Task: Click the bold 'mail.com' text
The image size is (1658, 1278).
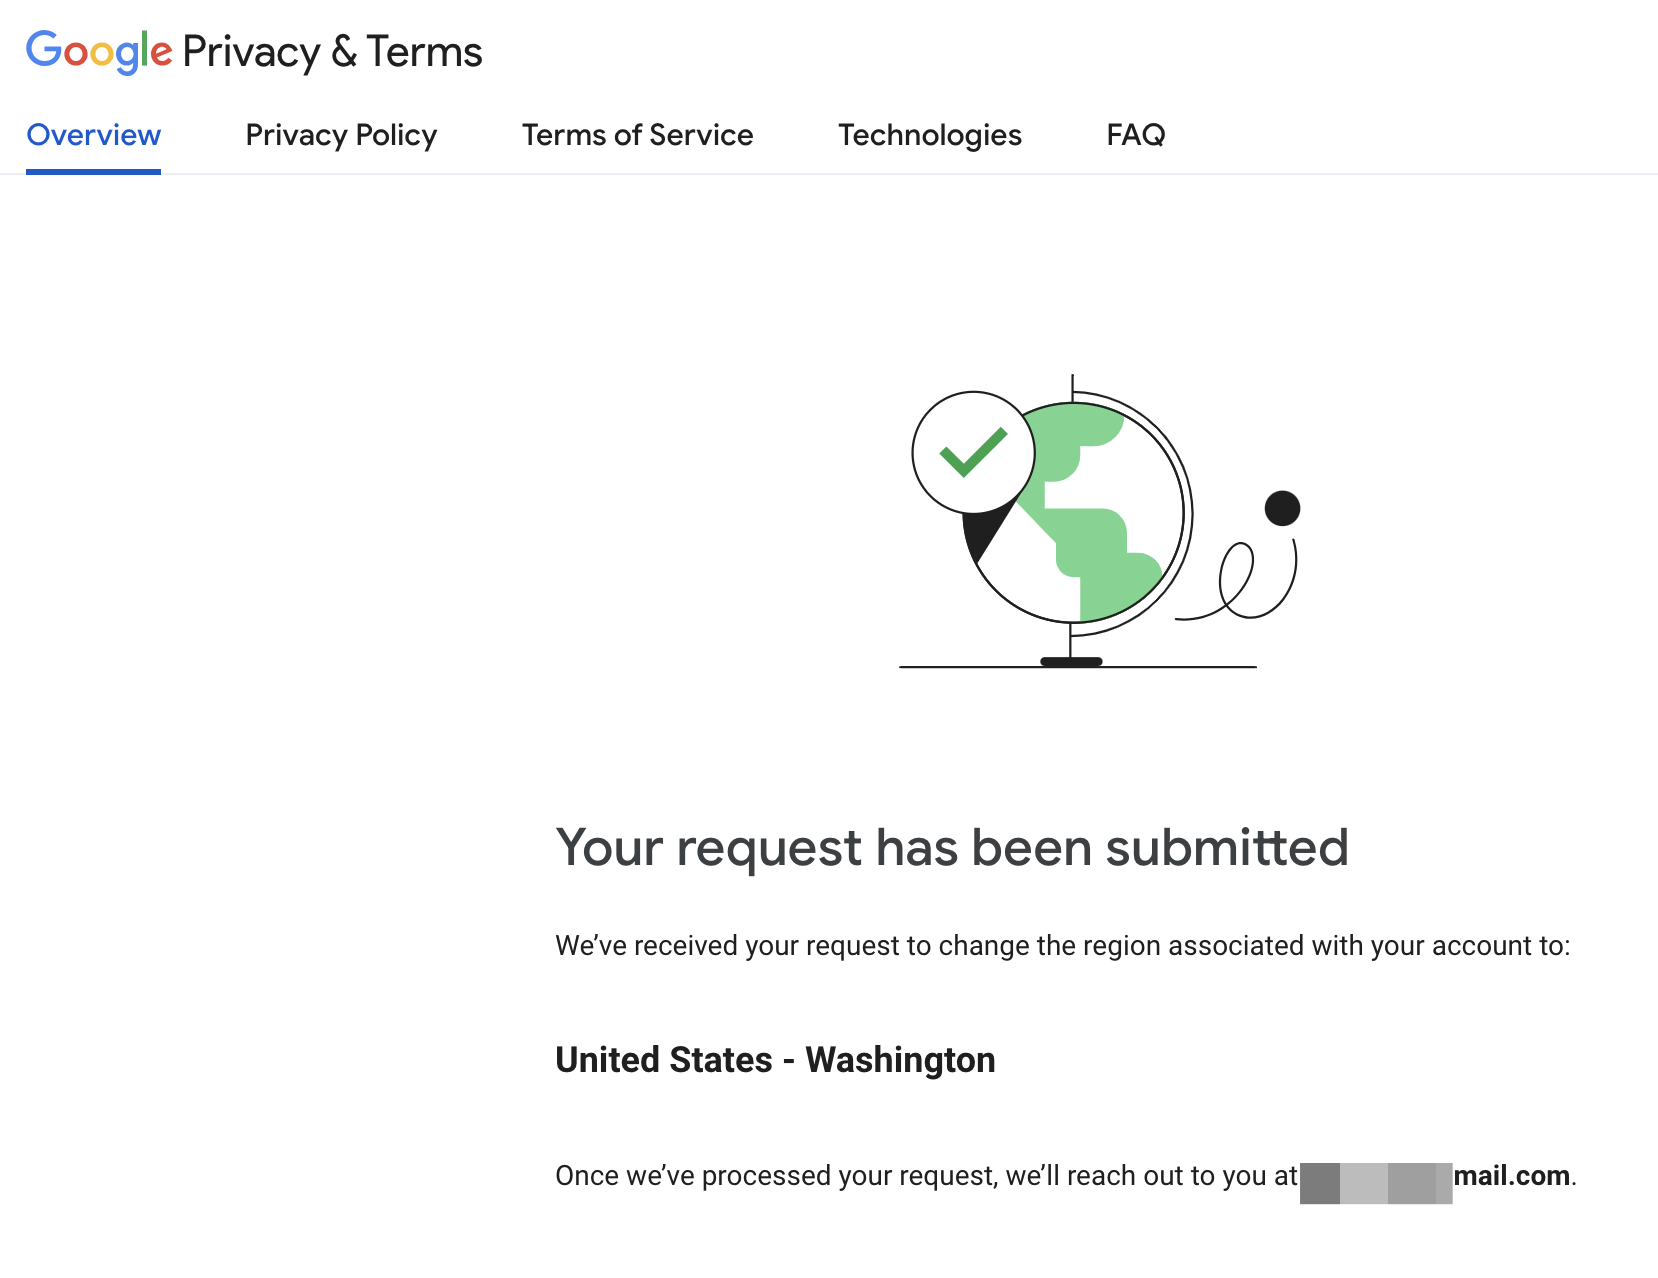Action: coord(1511,1176)
